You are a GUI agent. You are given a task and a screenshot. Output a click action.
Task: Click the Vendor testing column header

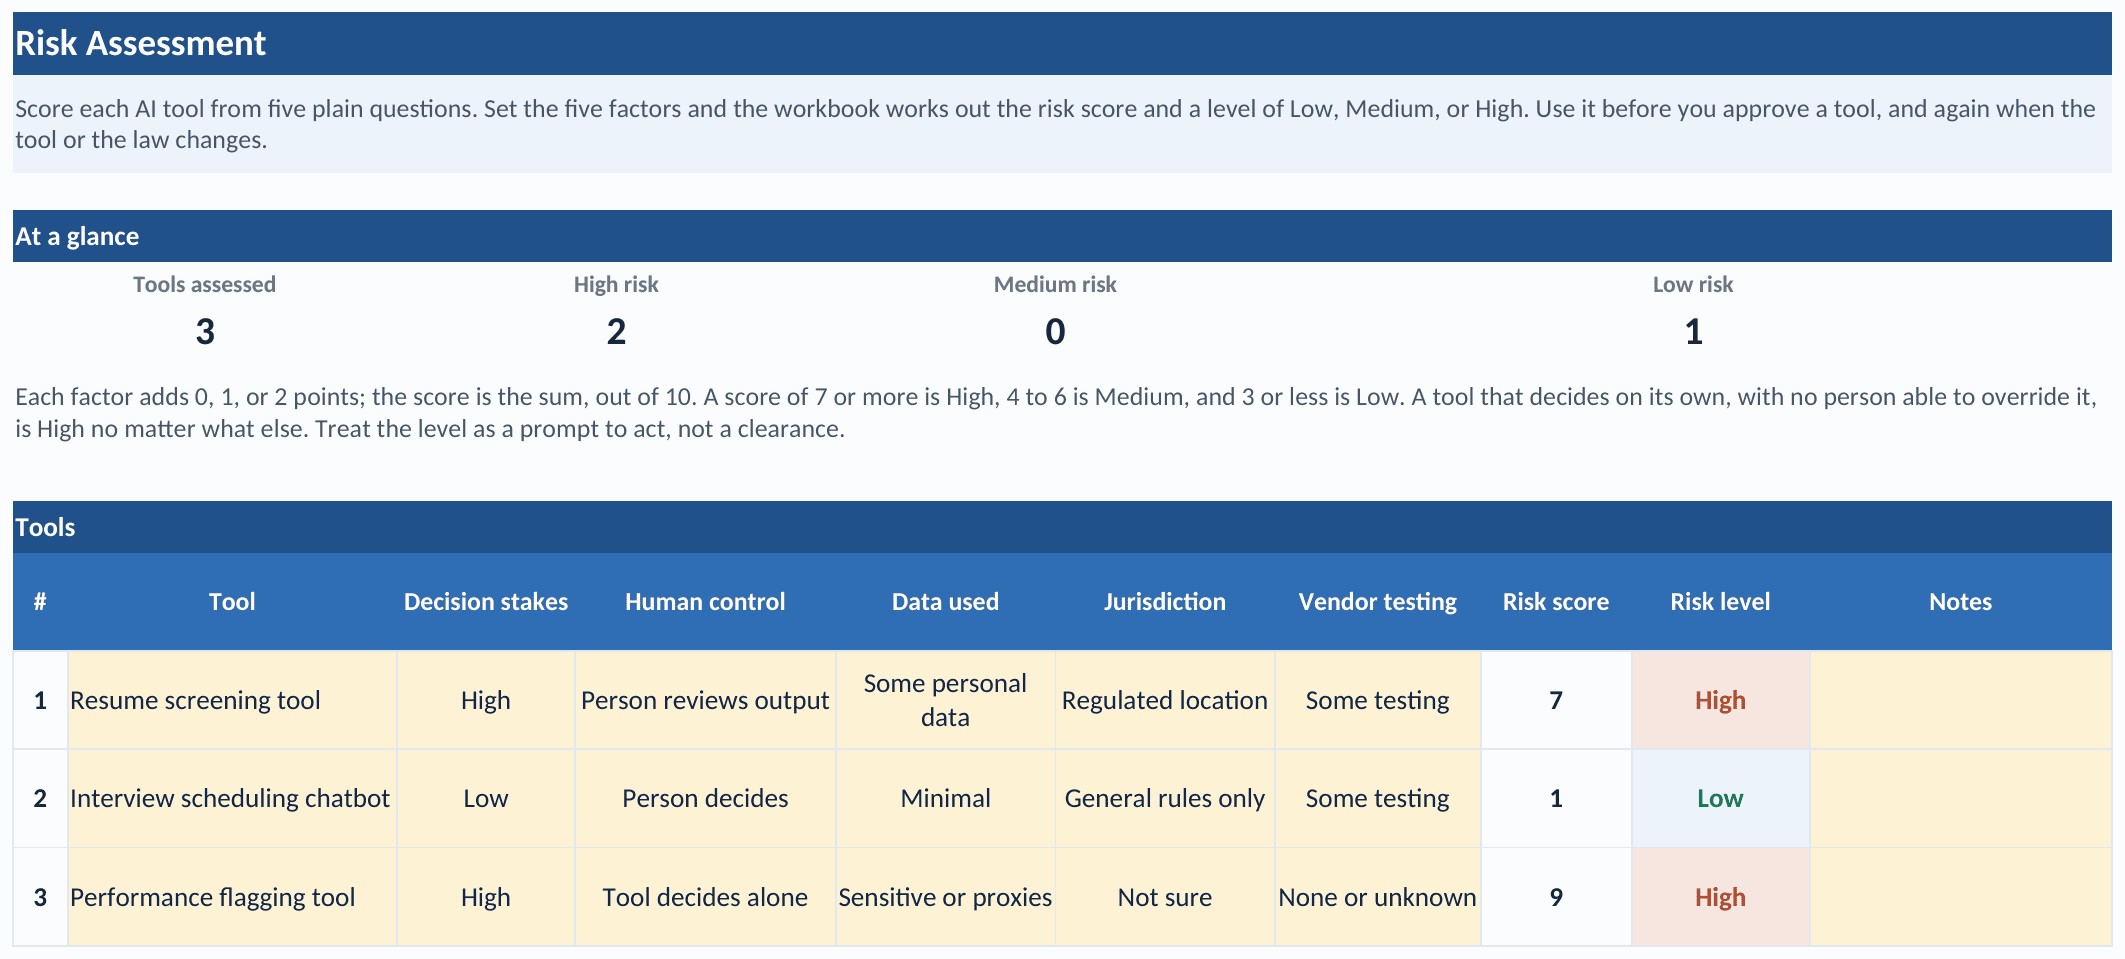(1378, 602)
